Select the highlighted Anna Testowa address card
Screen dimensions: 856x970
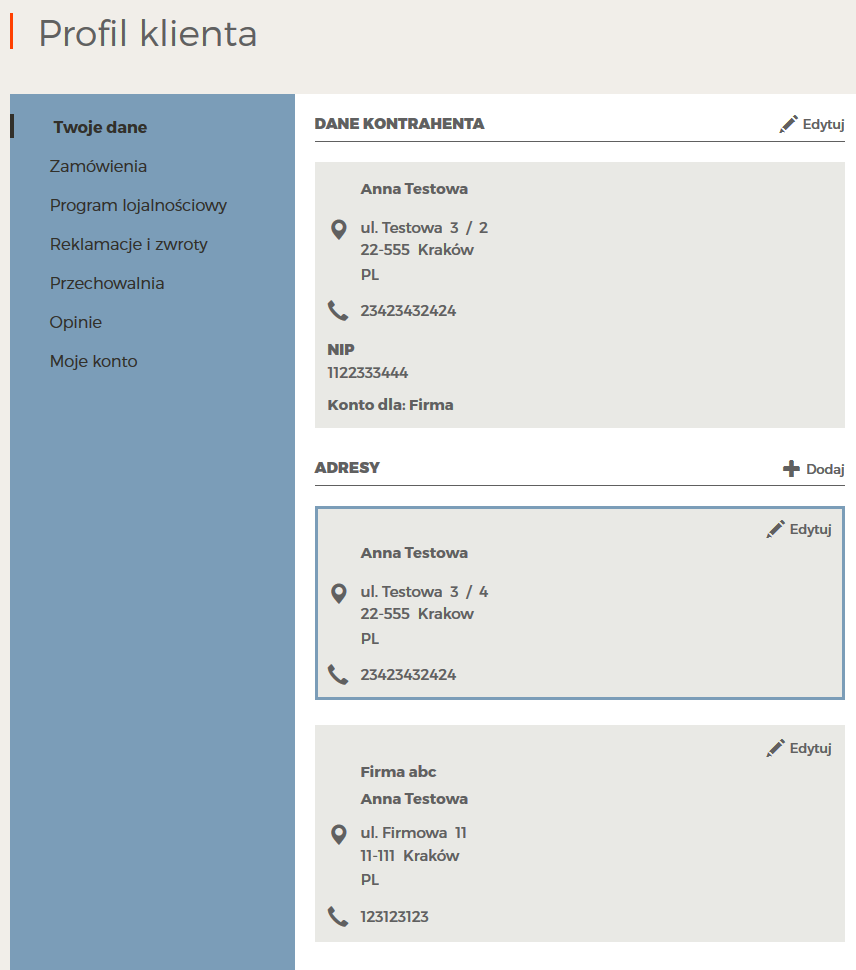tap(580, 603)
